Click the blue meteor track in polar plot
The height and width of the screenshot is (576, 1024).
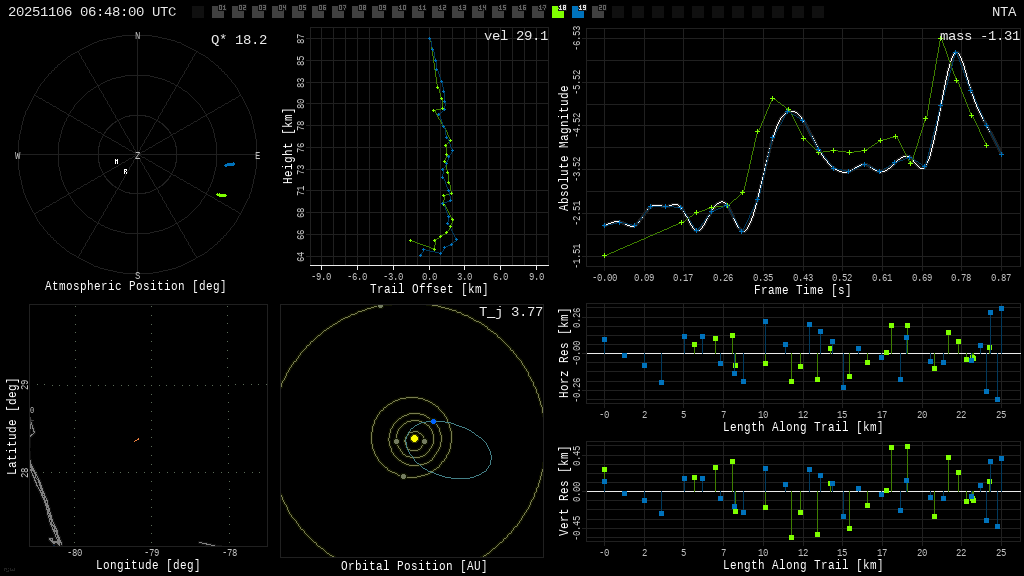click(x=230, y=164)
